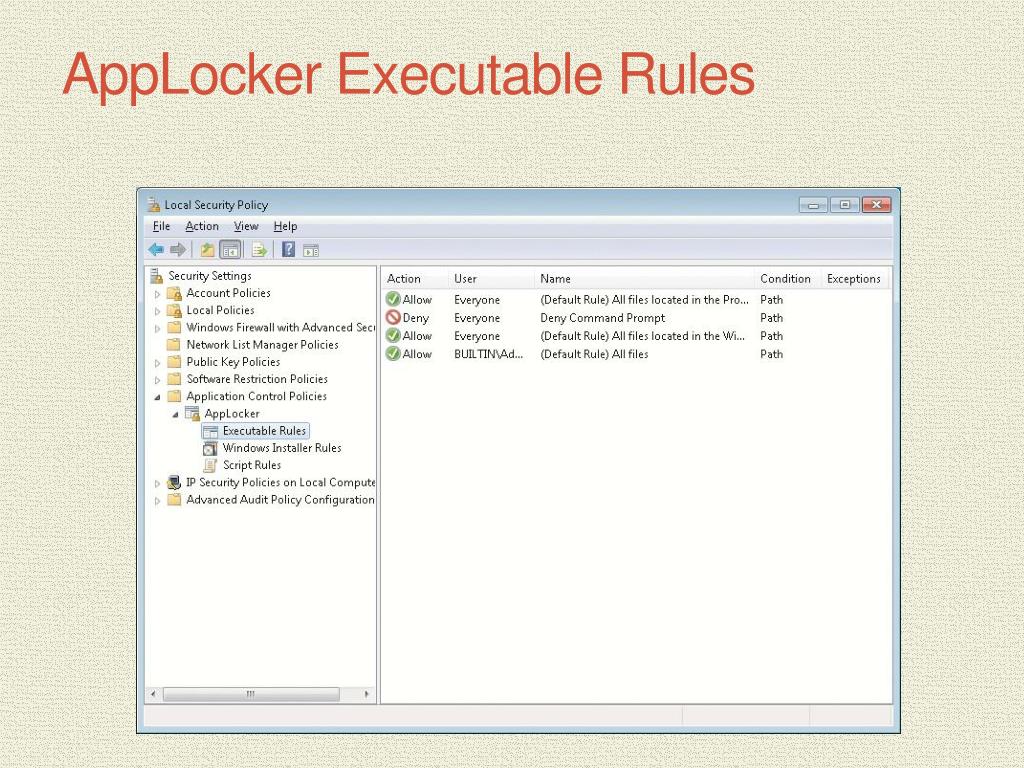Toggle the Show/Hide Console Tree icon
The width and height of the screenshot is (1024, 768).
(x=231, y=249)
